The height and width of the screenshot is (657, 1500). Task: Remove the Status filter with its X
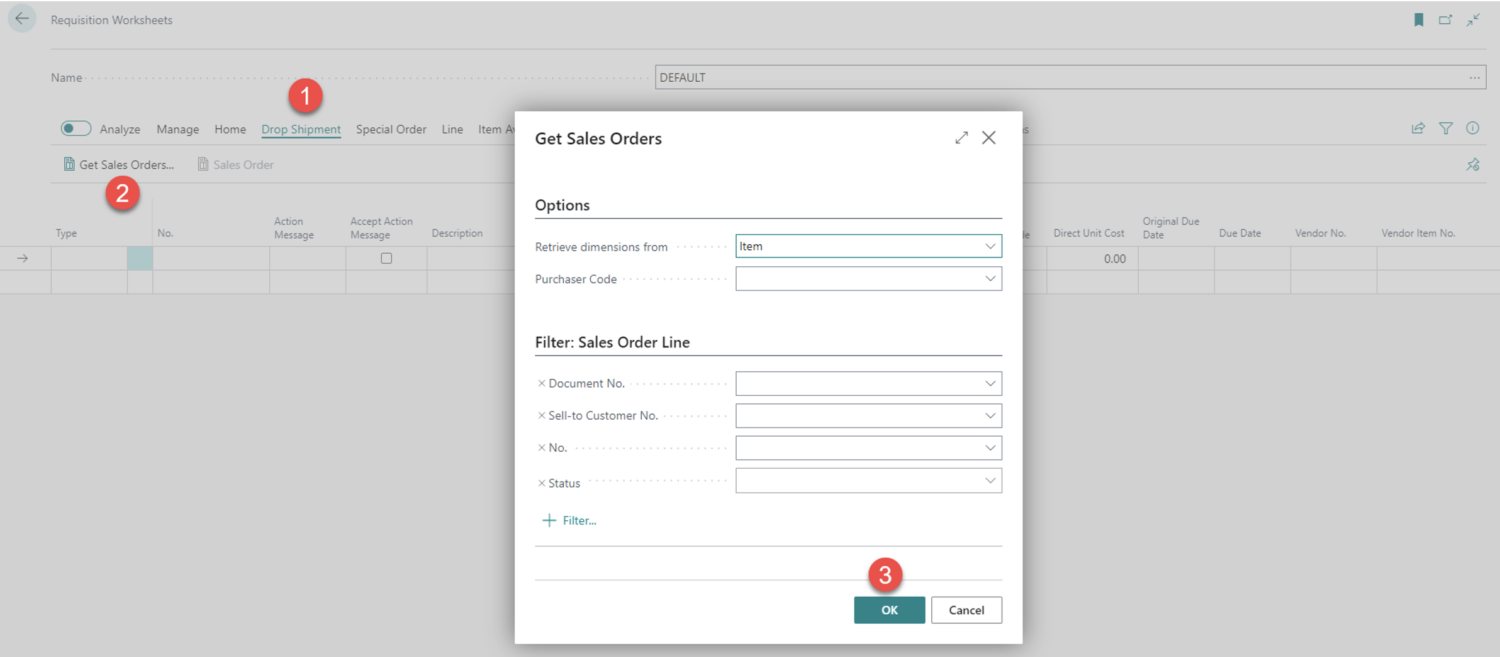click(x=543, y=482)
